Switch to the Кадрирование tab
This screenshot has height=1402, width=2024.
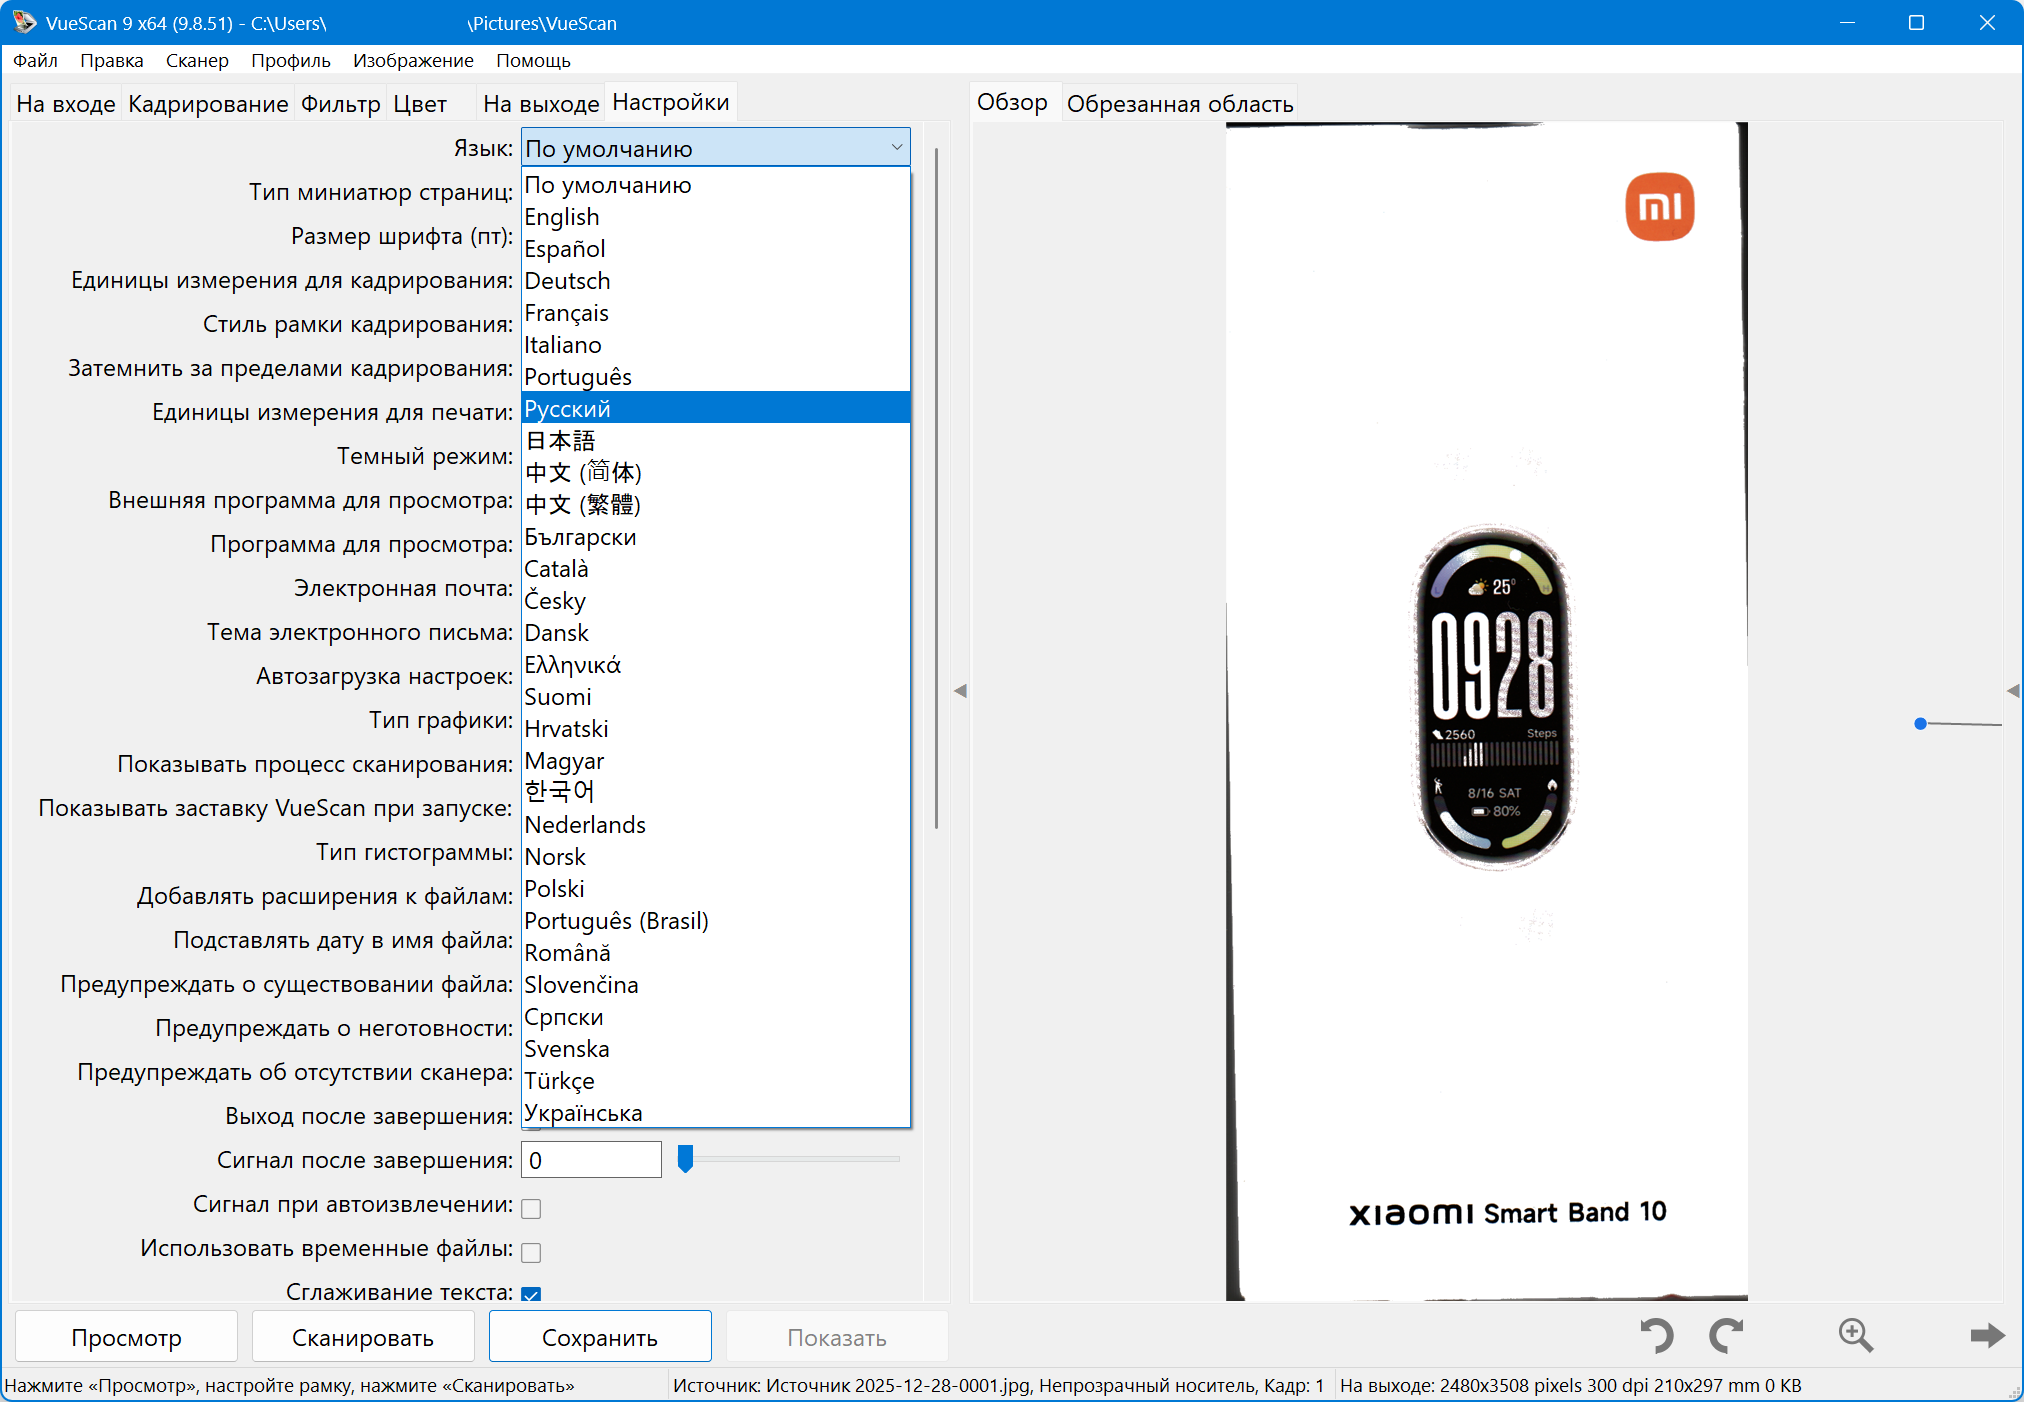coord(208,103)
